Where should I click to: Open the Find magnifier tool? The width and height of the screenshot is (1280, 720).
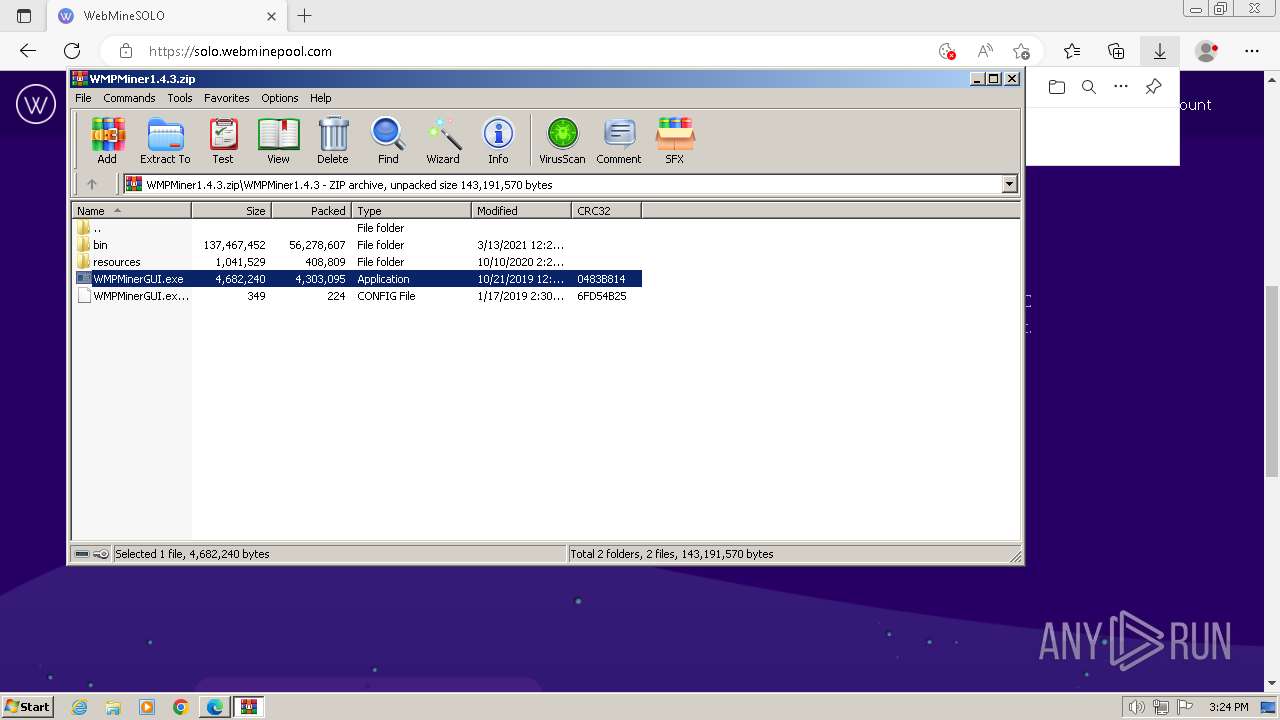(388, 140)
